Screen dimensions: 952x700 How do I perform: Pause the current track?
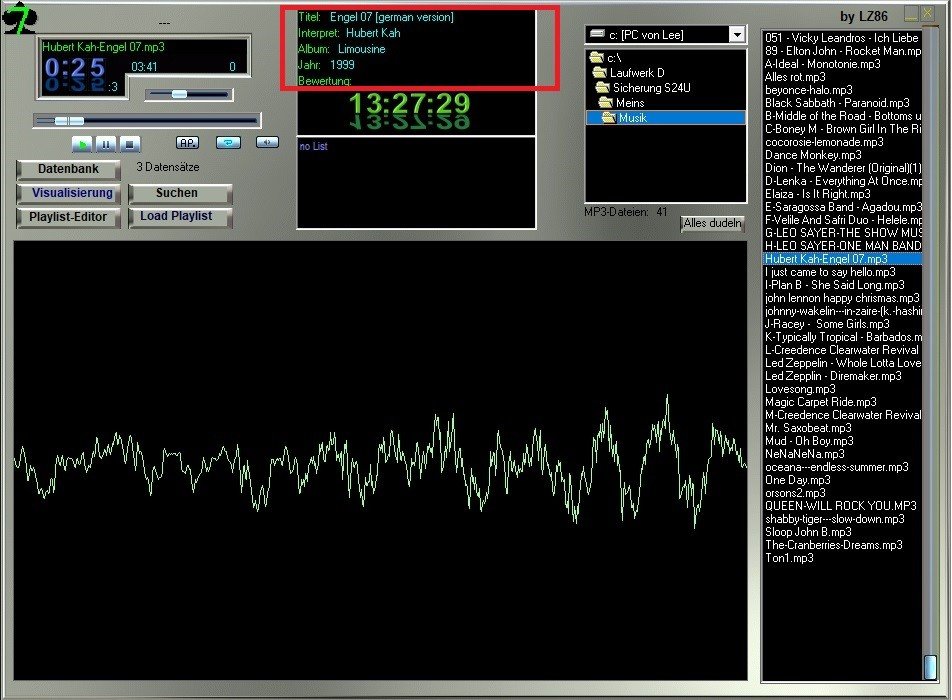click(106, 144)
